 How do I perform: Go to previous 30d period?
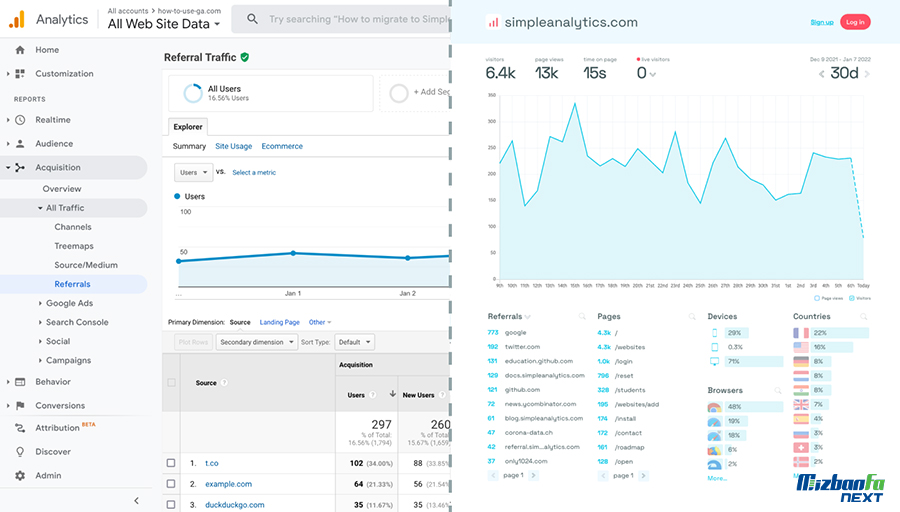tap(821, 73)
